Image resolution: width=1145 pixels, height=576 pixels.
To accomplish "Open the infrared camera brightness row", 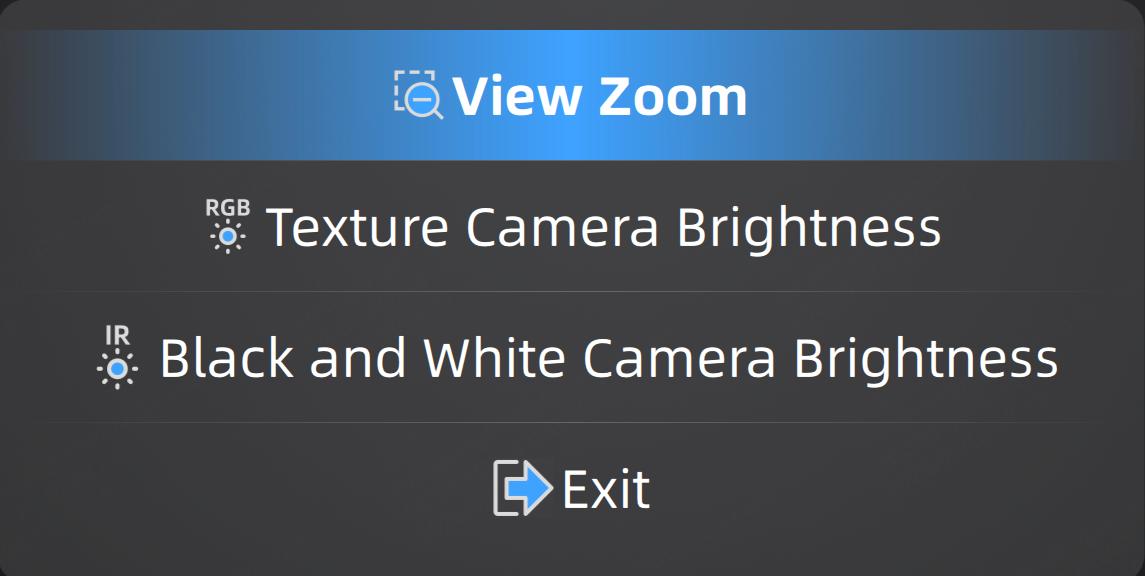I will click(x=572, y=358).
